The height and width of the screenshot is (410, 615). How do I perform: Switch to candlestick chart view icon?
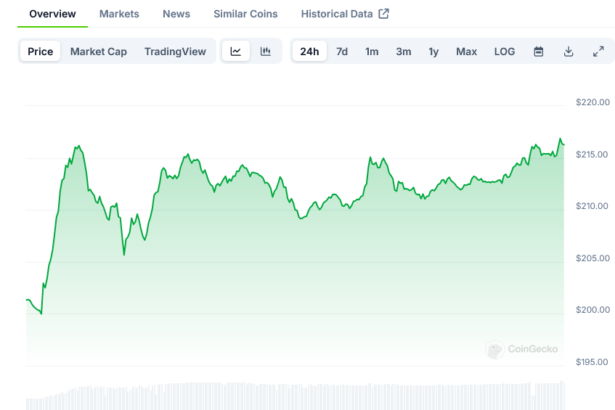[x=265, y=52]
